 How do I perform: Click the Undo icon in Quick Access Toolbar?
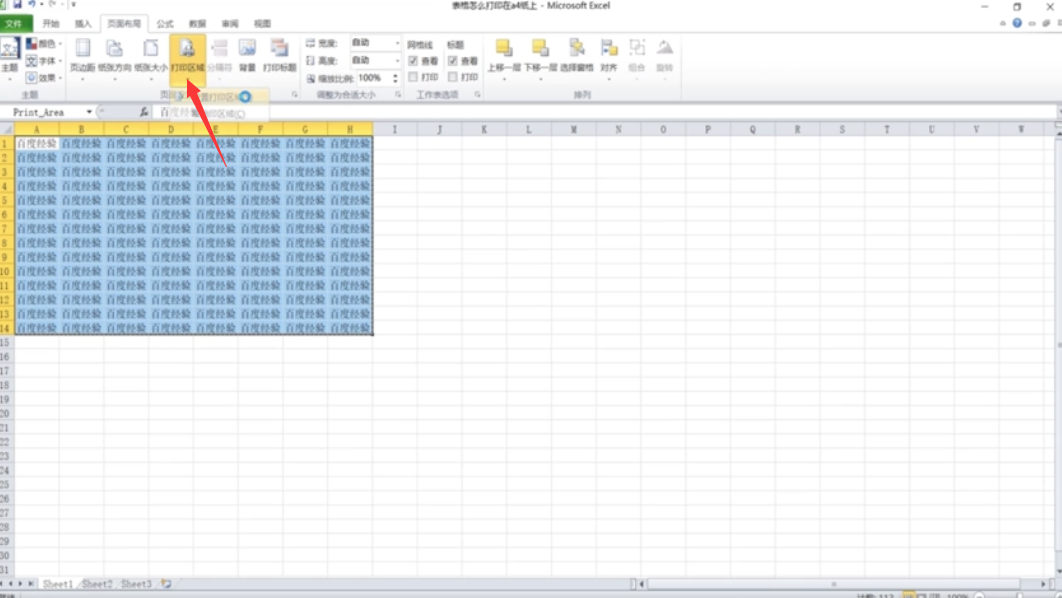tap(32, 5)
